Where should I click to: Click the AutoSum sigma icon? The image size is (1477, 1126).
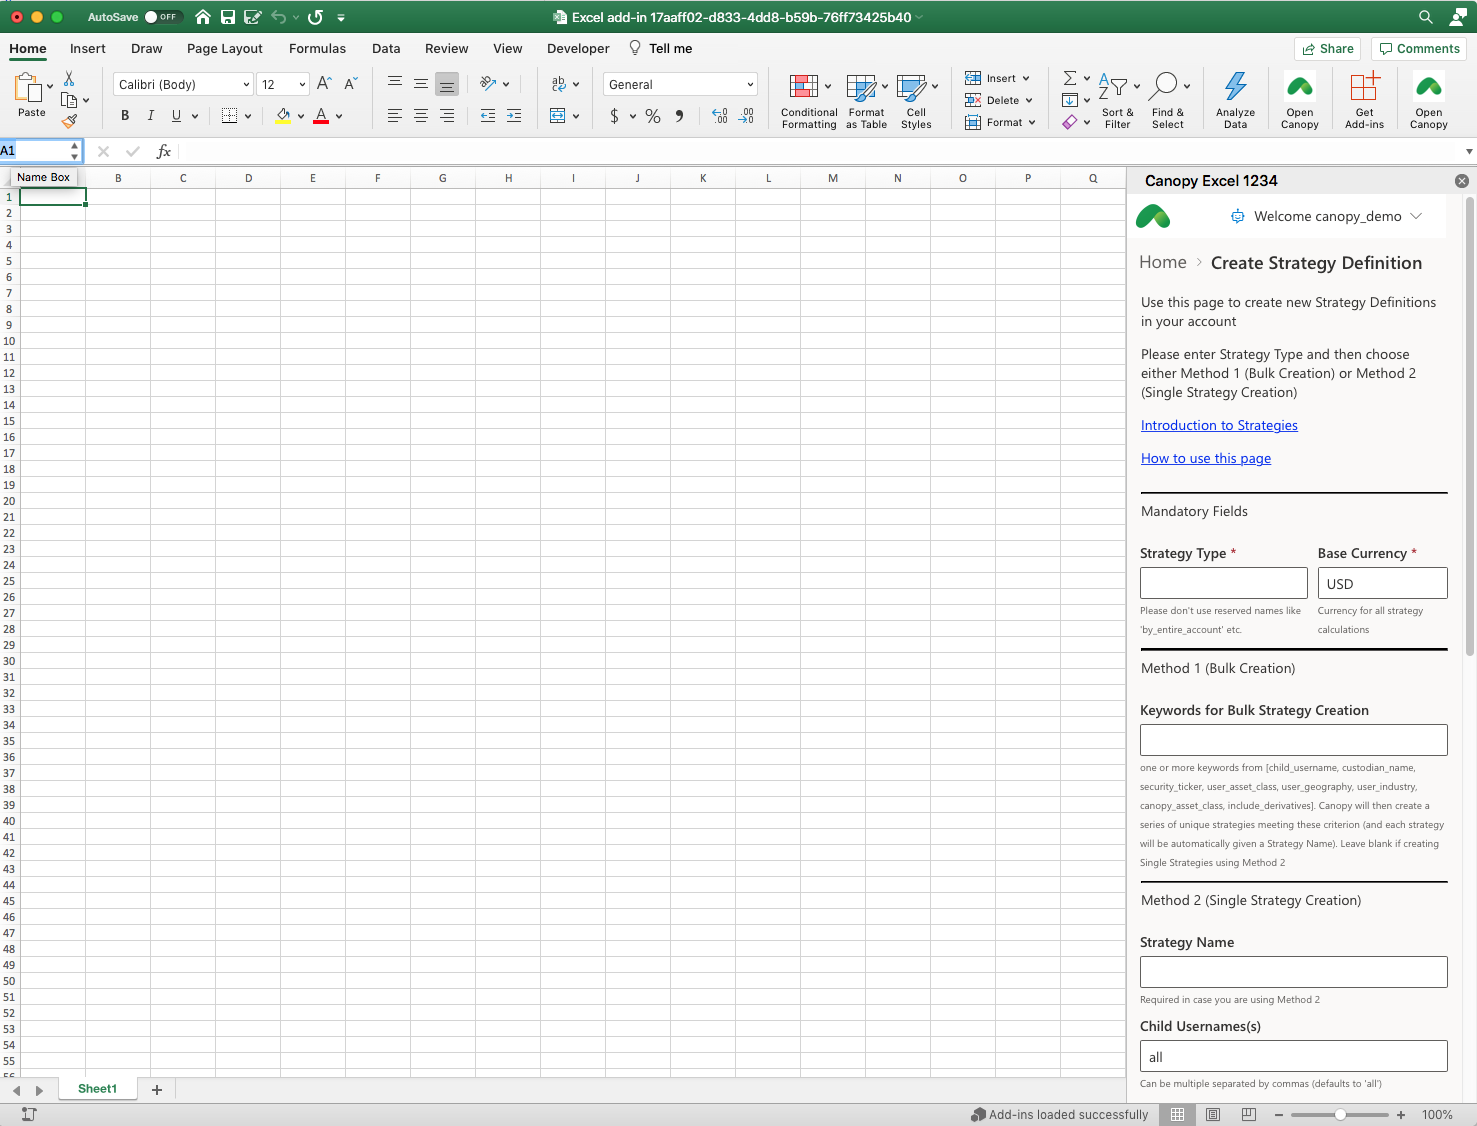(1070, 78)
